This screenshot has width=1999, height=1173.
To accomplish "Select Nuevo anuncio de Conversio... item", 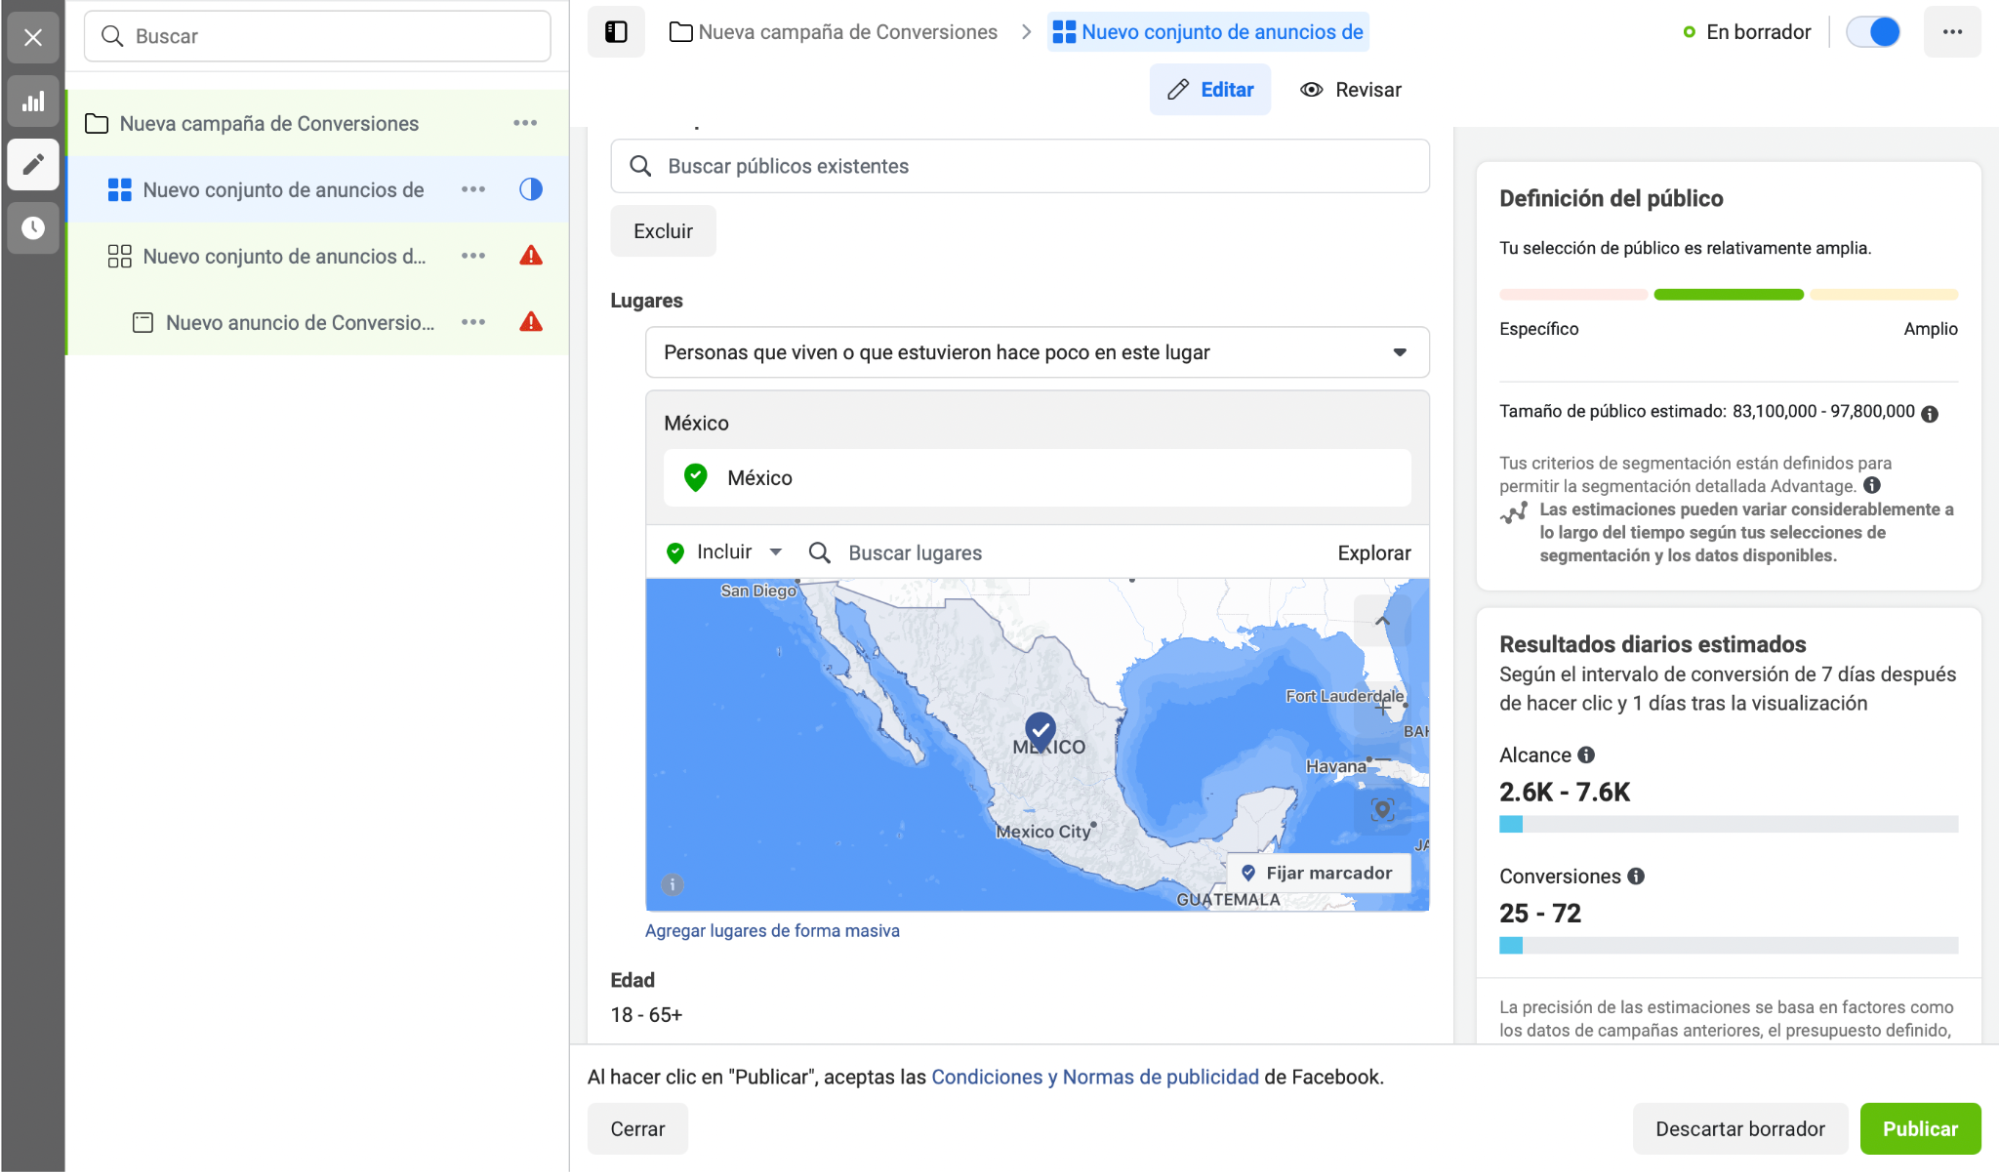I will pyautogui.click(x=300, y=322).
